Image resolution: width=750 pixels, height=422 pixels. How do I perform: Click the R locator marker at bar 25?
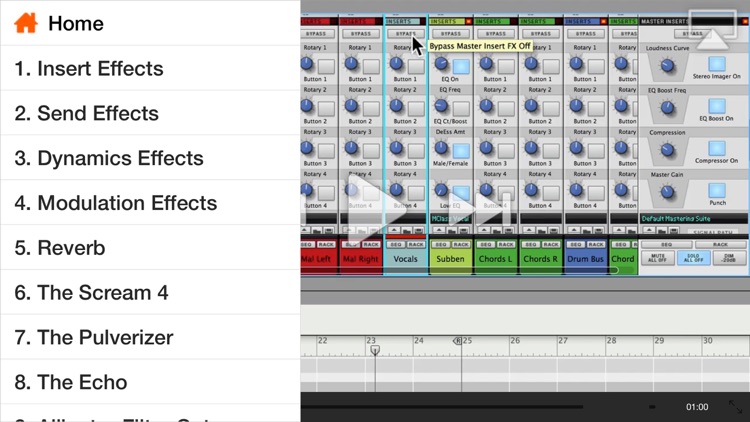pos(457,341)
